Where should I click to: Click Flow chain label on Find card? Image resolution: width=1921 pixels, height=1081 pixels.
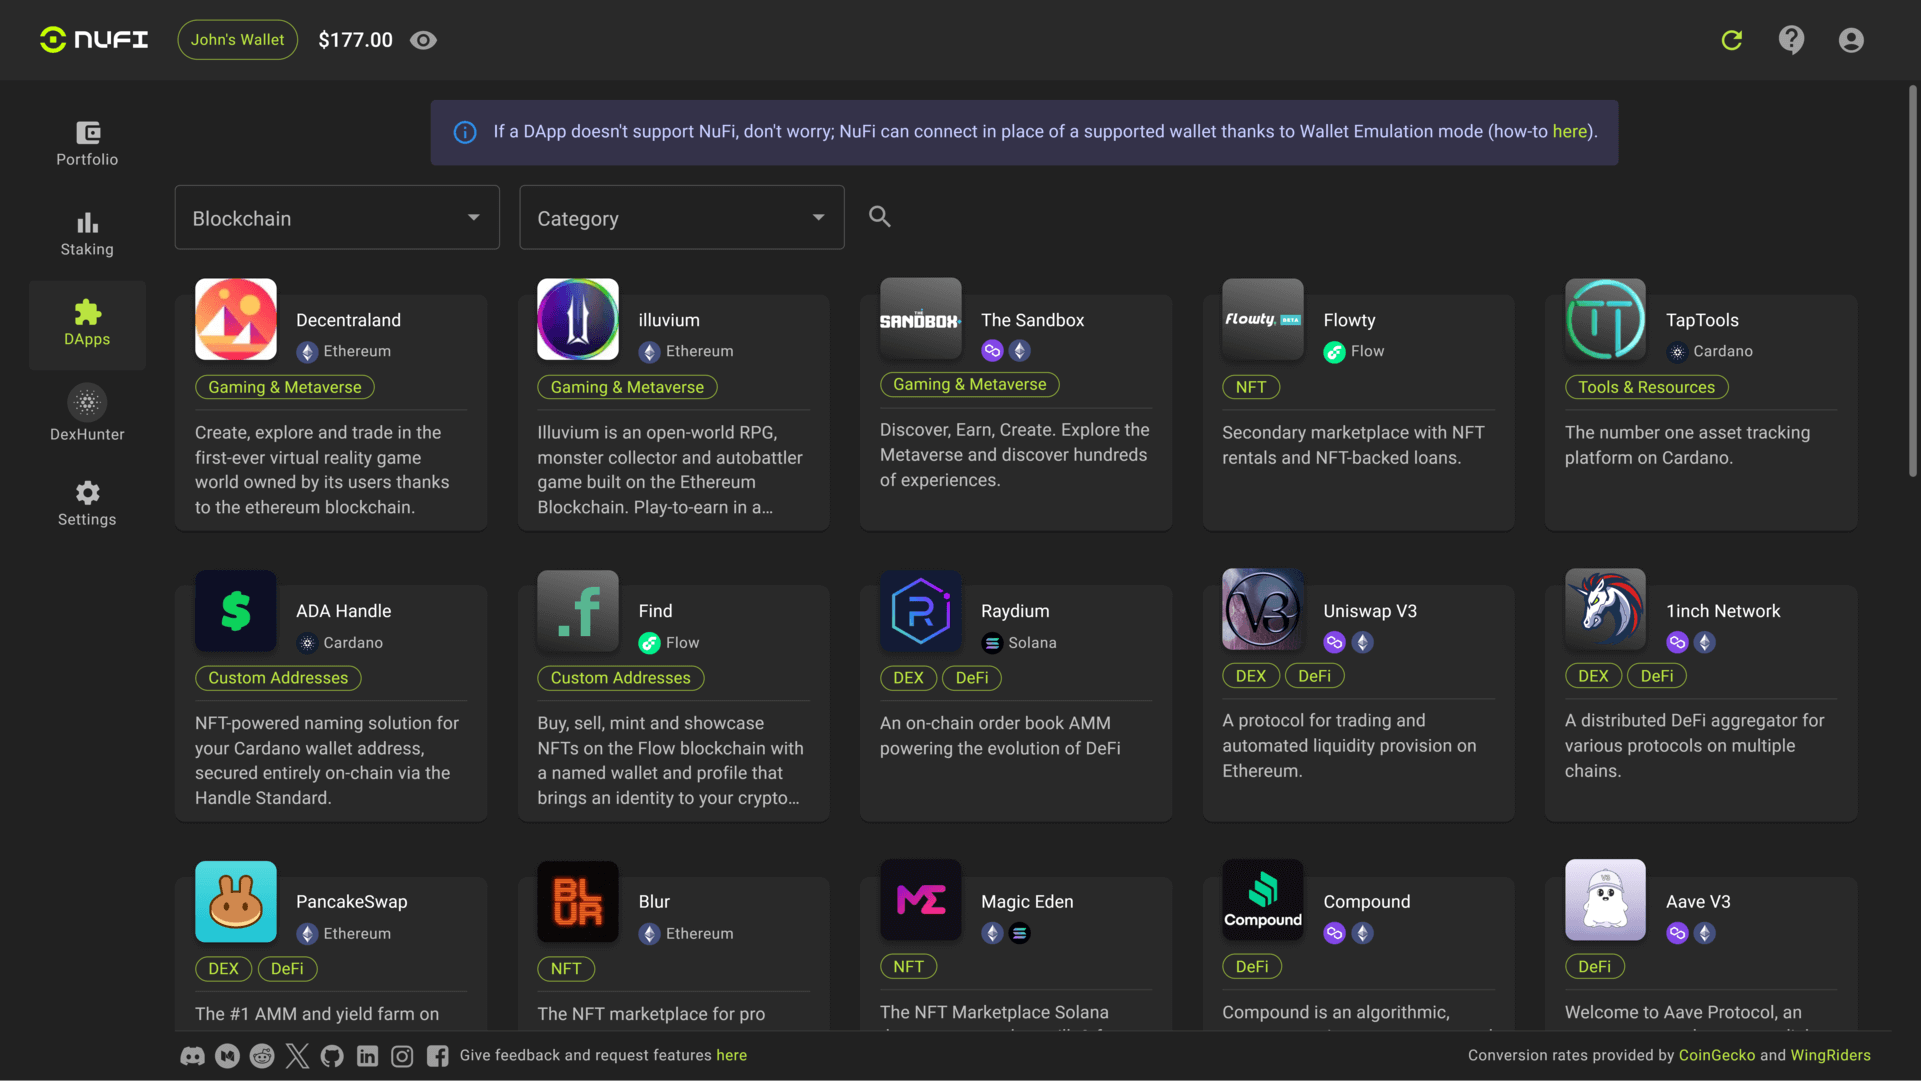682,642
